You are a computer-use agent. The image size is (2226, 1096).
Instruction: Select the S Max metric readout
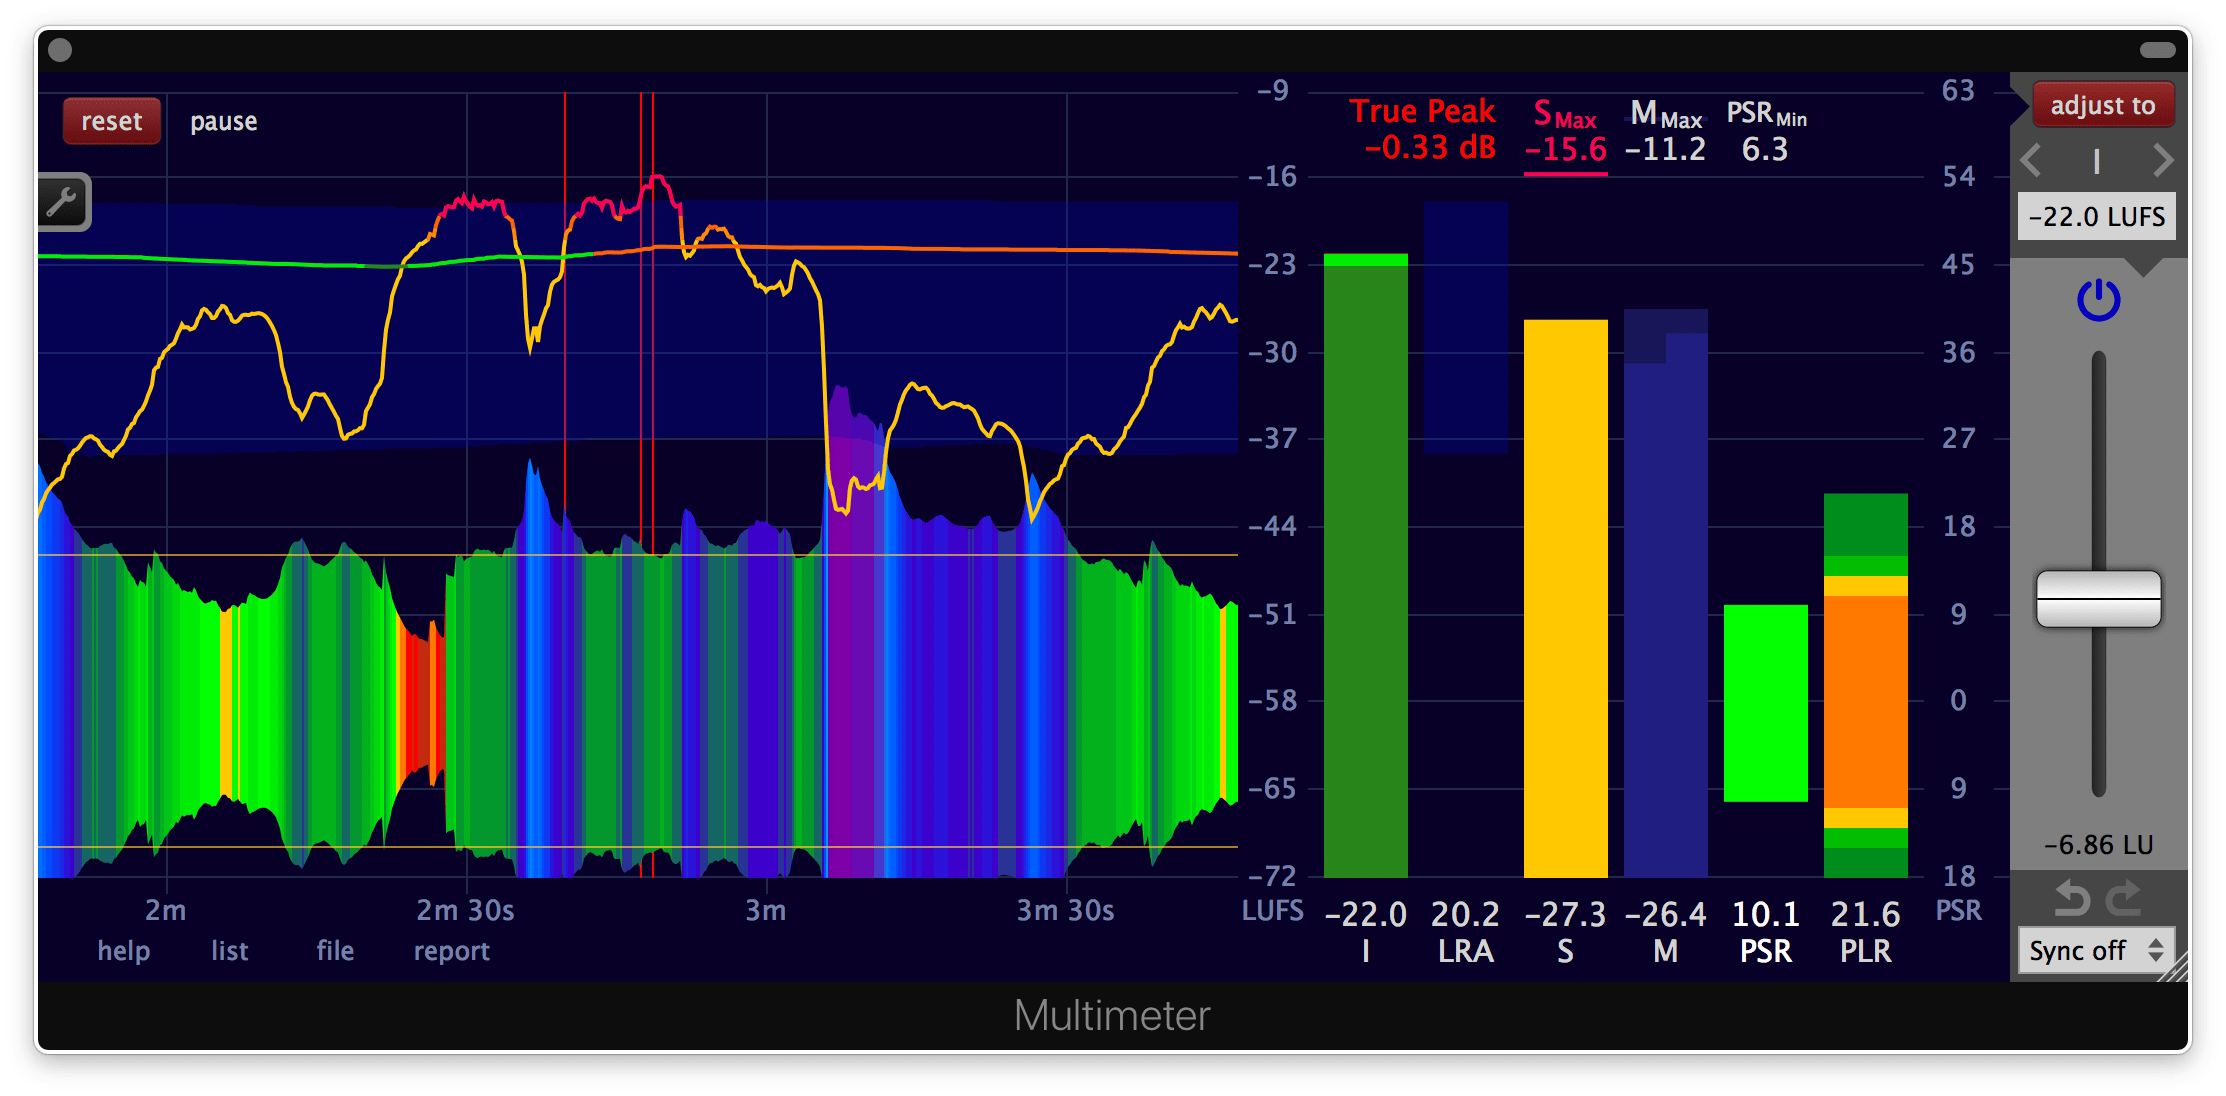[1565, 131]
